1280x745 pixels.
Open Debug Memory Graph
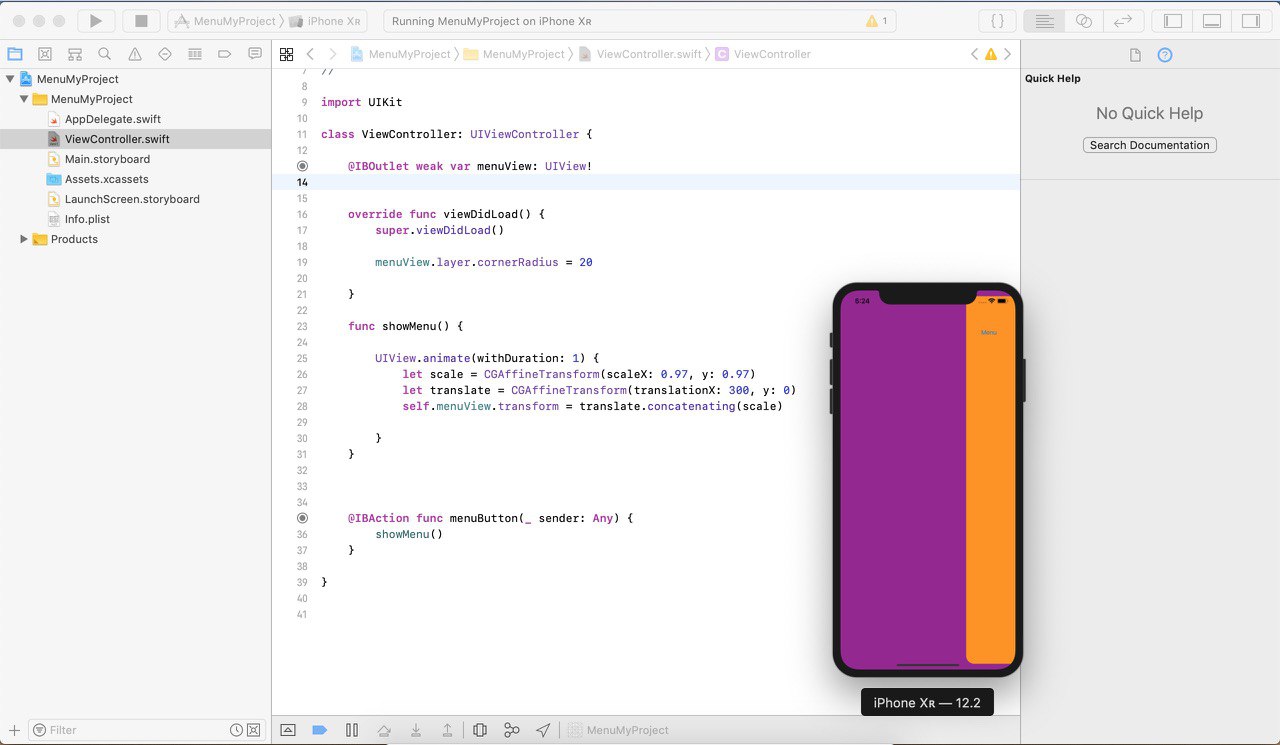pos(512,730)
